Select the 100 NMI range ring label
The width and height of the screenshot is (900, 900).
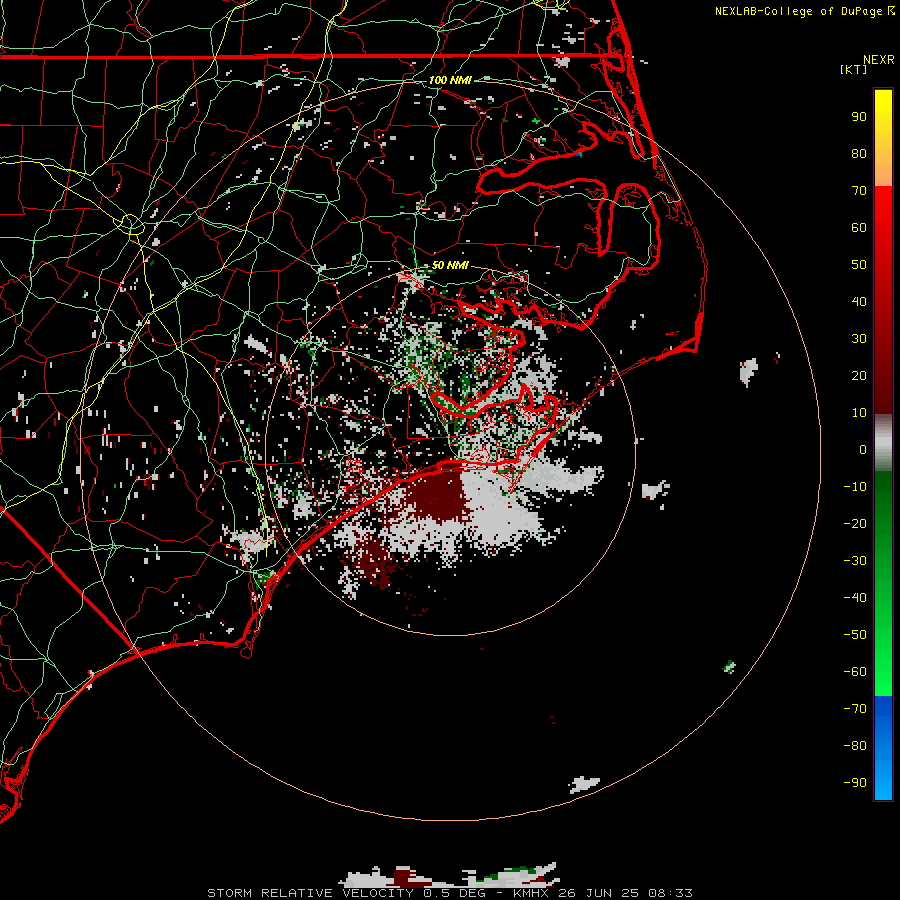(450, 80)
